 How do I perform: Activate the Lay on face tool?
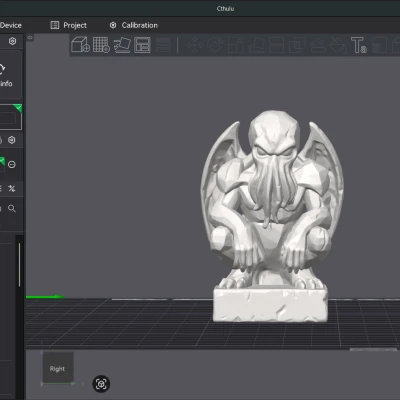(256, 45)
